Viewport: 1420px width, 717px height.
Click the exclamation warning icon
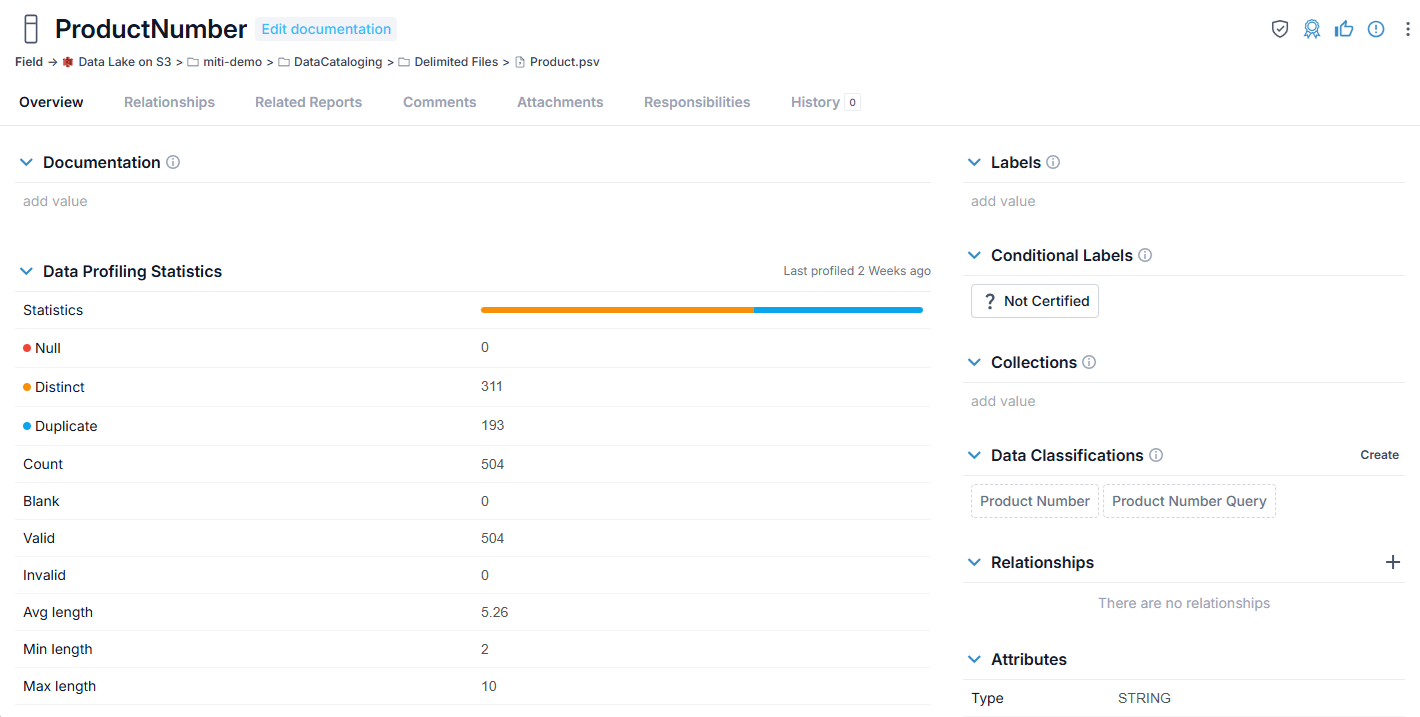click(1376, 29)
